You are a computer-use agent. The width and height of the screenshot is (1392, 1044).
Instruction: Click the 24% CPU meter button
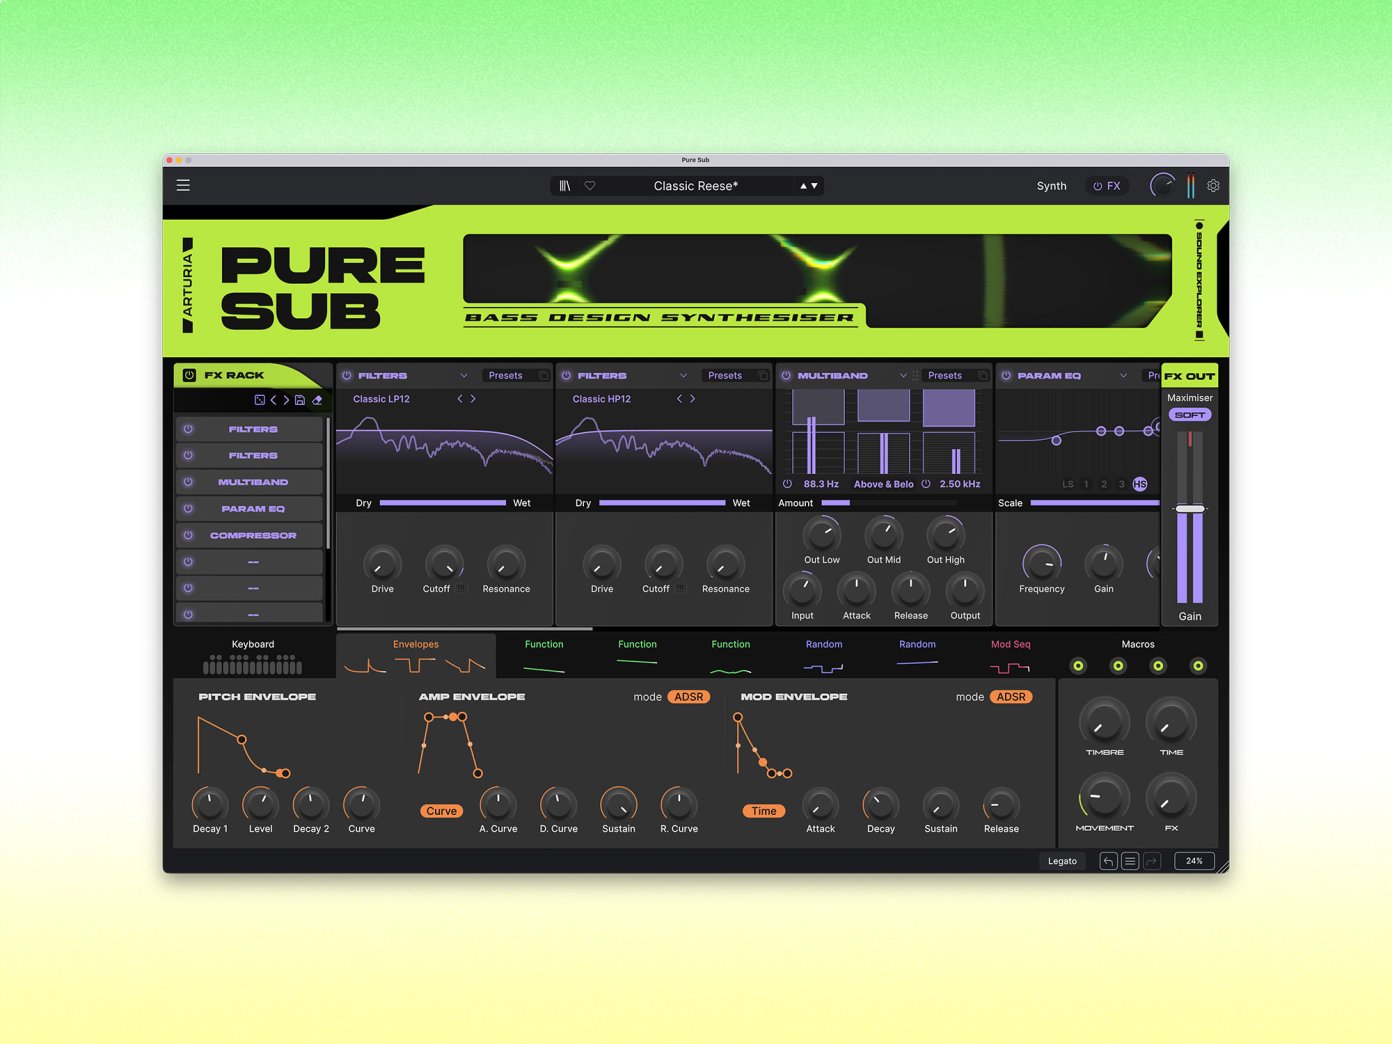coord(1194,861)
